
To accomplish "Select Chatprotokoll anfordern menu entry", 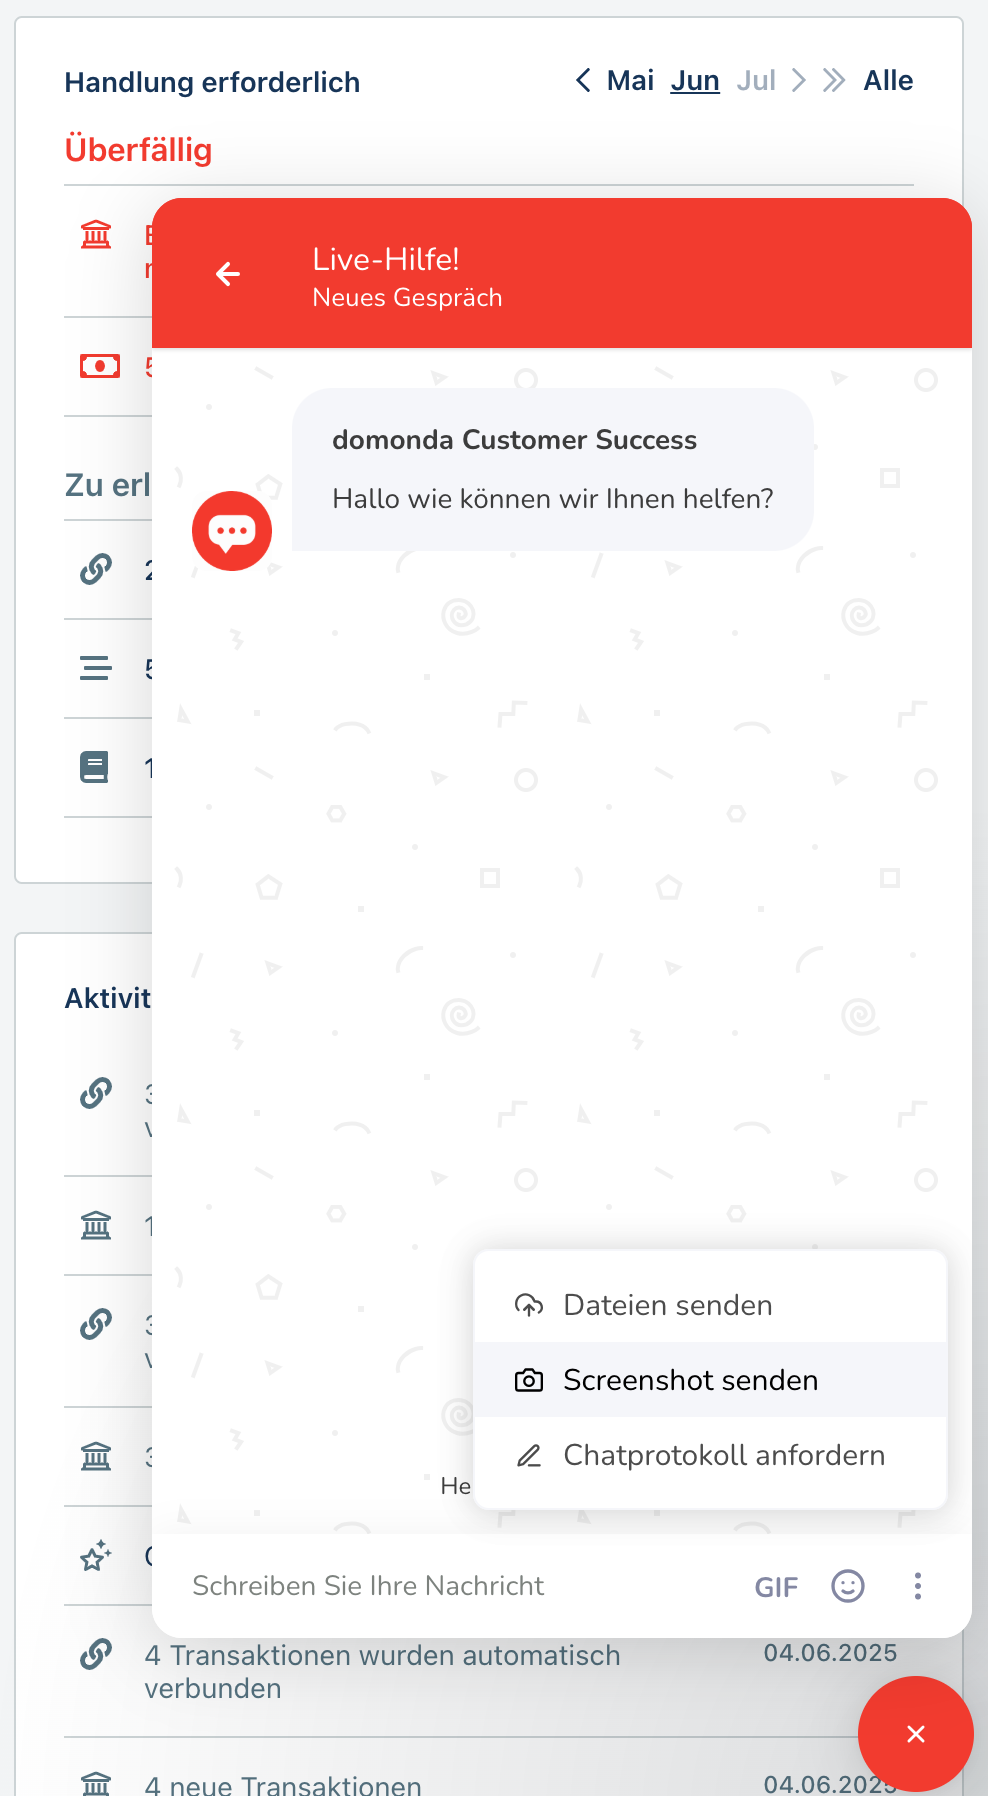I will [x=723, y=1455].
